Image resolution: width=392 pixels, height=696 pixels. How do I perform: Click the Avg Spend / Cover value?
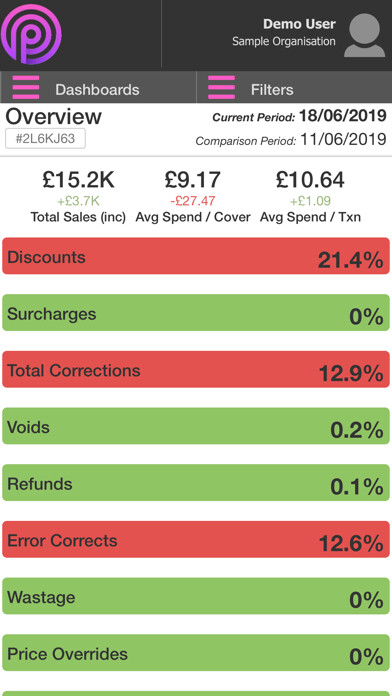pyautogui.click(x=193, y=180)
